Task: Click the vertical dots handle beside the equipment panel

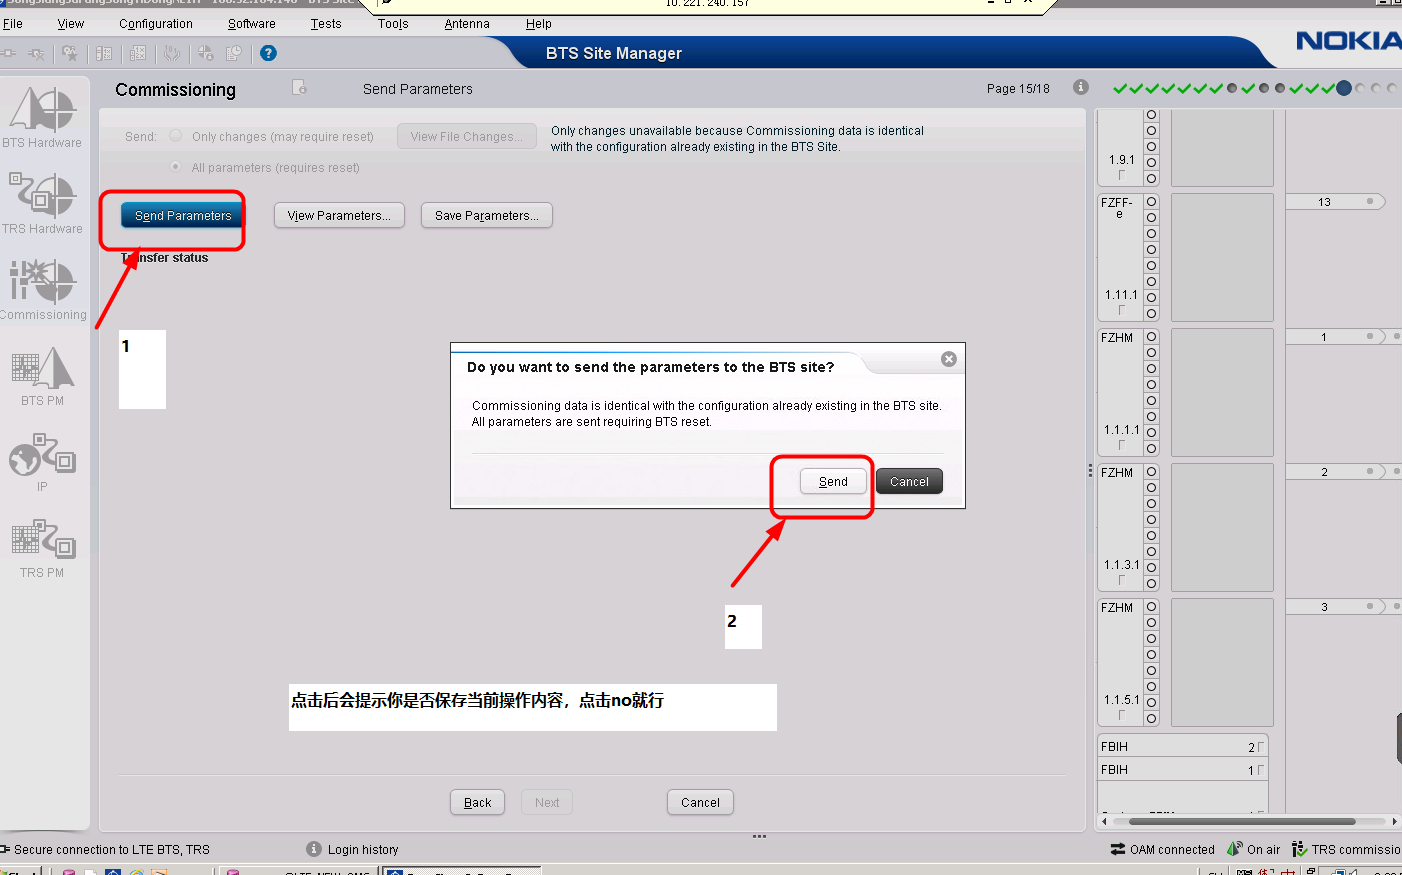Action: [x=1090, y=470]
